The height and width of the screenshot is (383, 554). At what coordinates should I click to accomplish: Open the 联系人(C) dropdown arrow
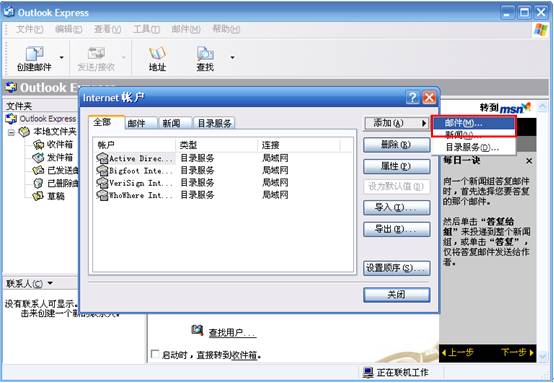[50, 283]
